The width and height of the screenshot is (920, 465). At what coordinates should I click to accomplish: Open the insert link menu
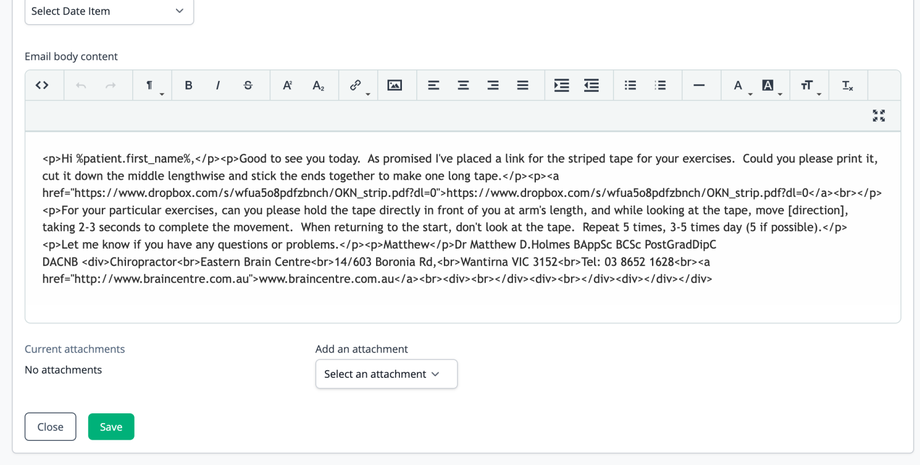coord(358,86)
